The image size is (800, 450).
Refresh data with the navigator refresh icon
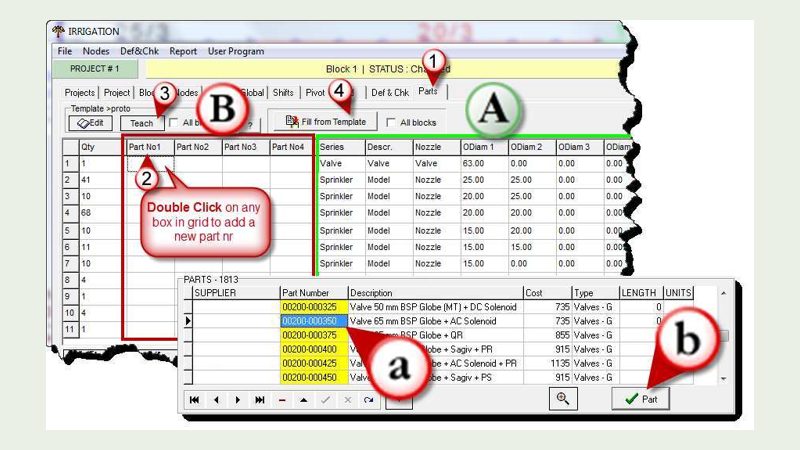[369, 400]
